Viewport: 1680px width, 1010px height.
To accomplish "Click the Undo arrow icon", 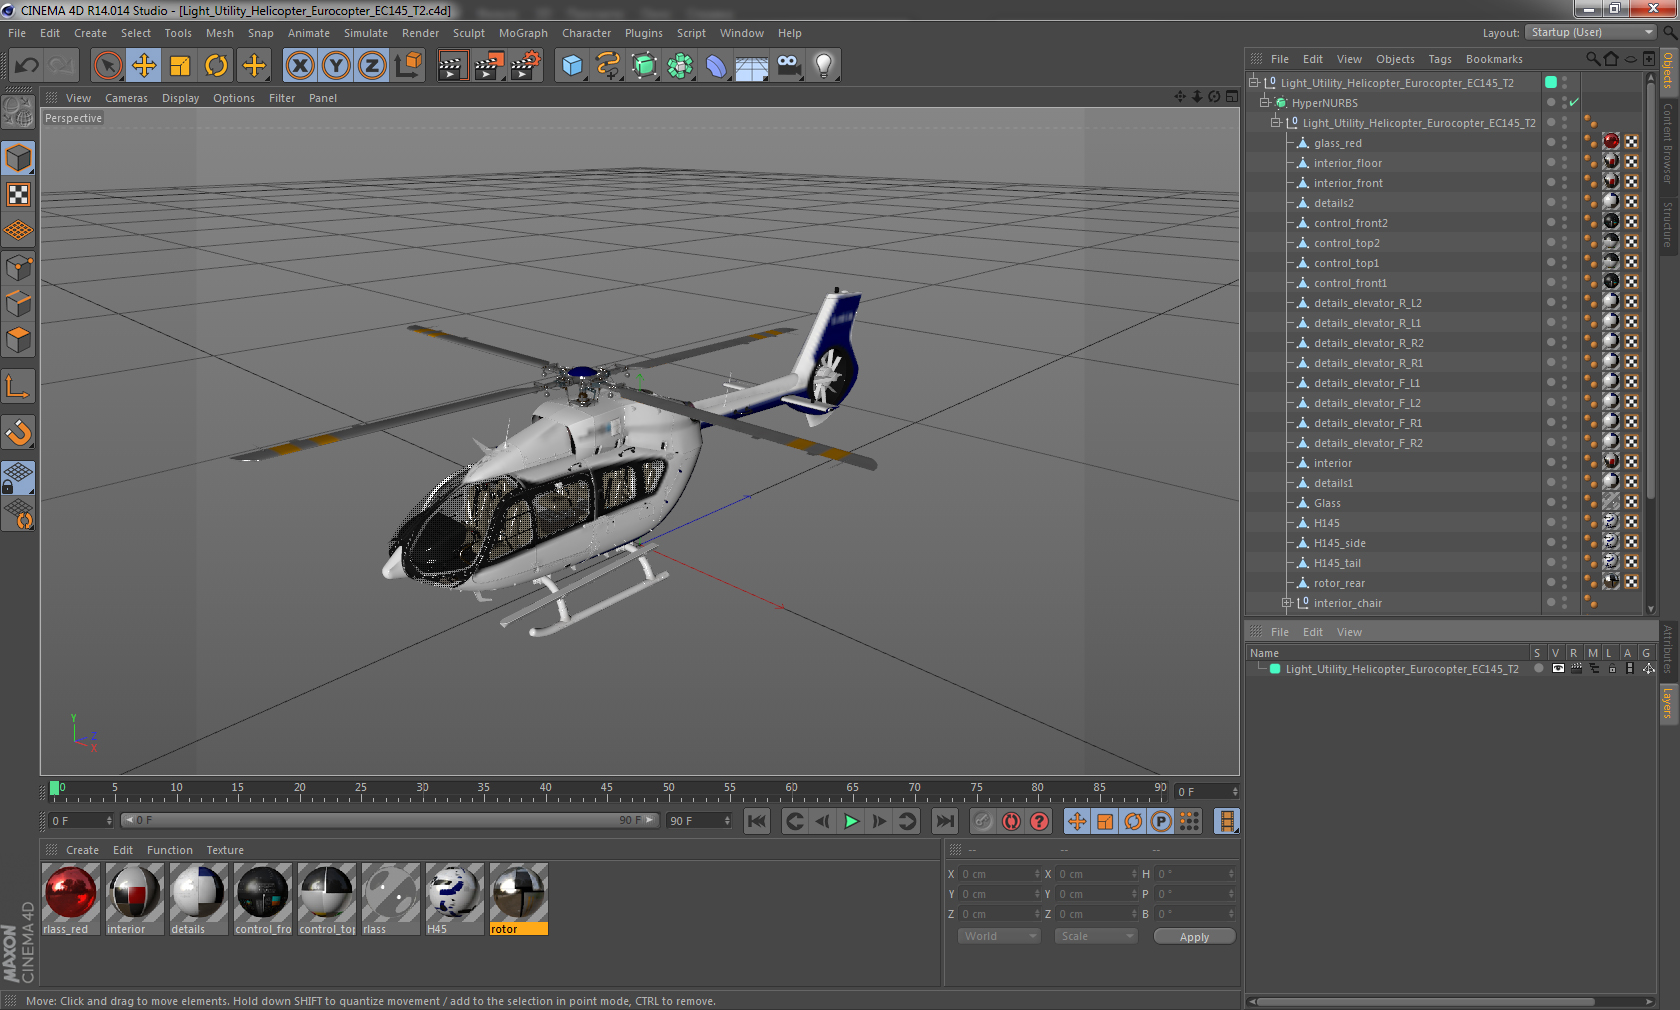I will coord(26,66).
